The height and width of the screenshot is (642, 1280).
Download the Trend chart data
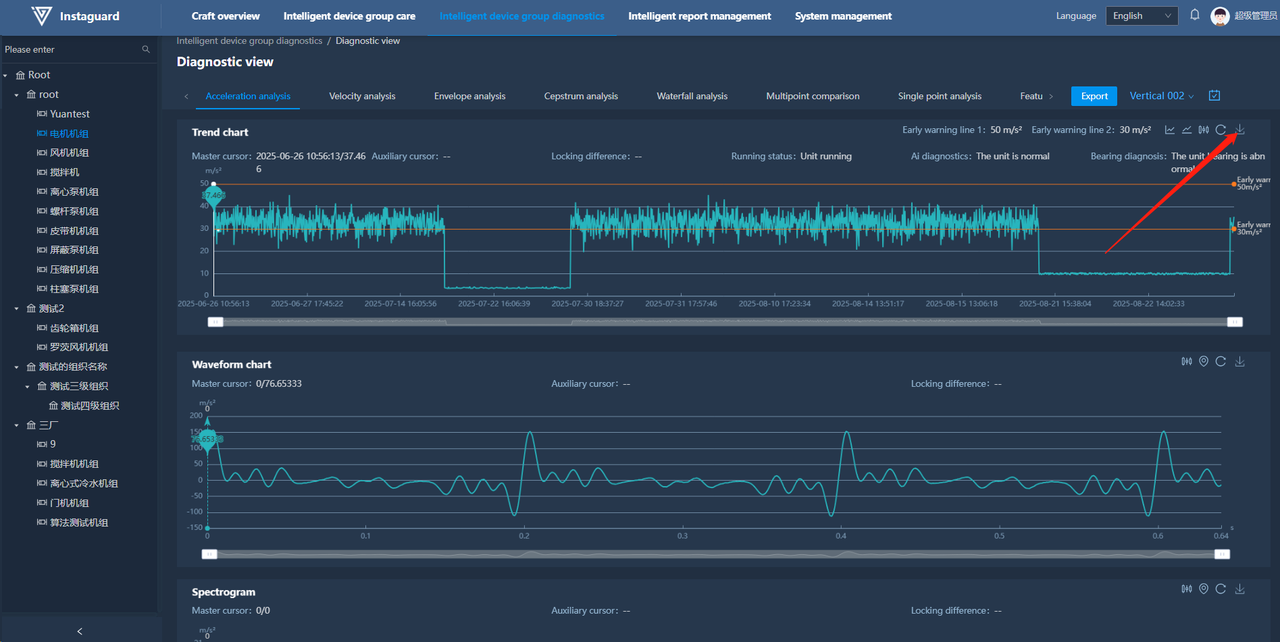click(1240, 130)
